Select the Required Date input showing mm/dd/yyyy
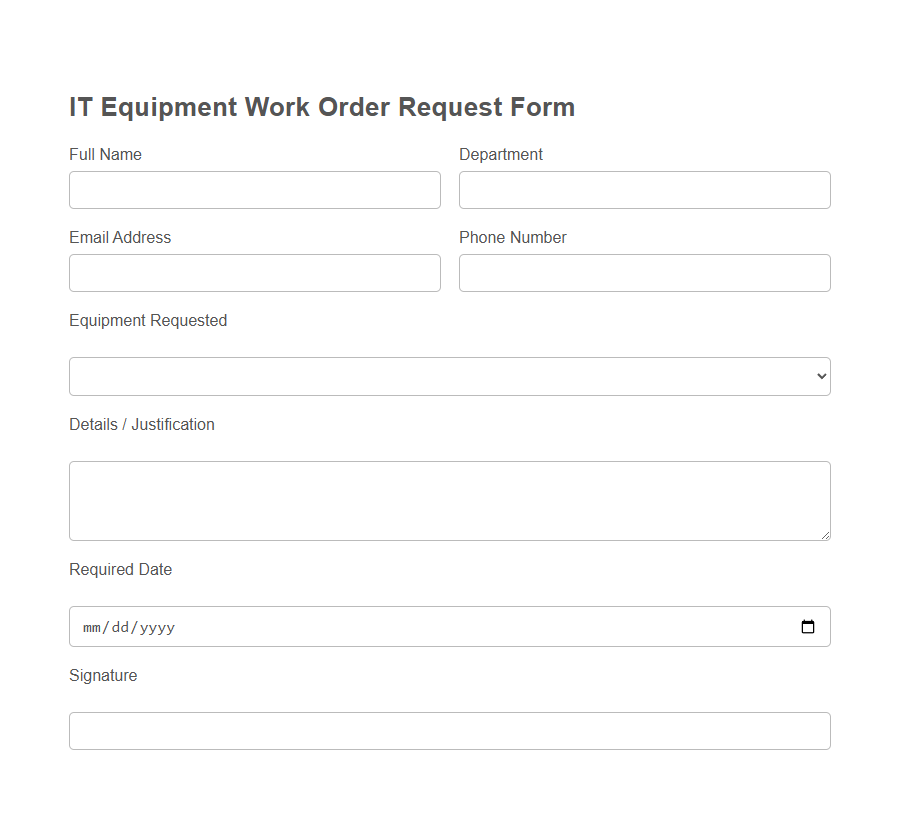Viewport: 900px width, 822px height. (400, 627)
